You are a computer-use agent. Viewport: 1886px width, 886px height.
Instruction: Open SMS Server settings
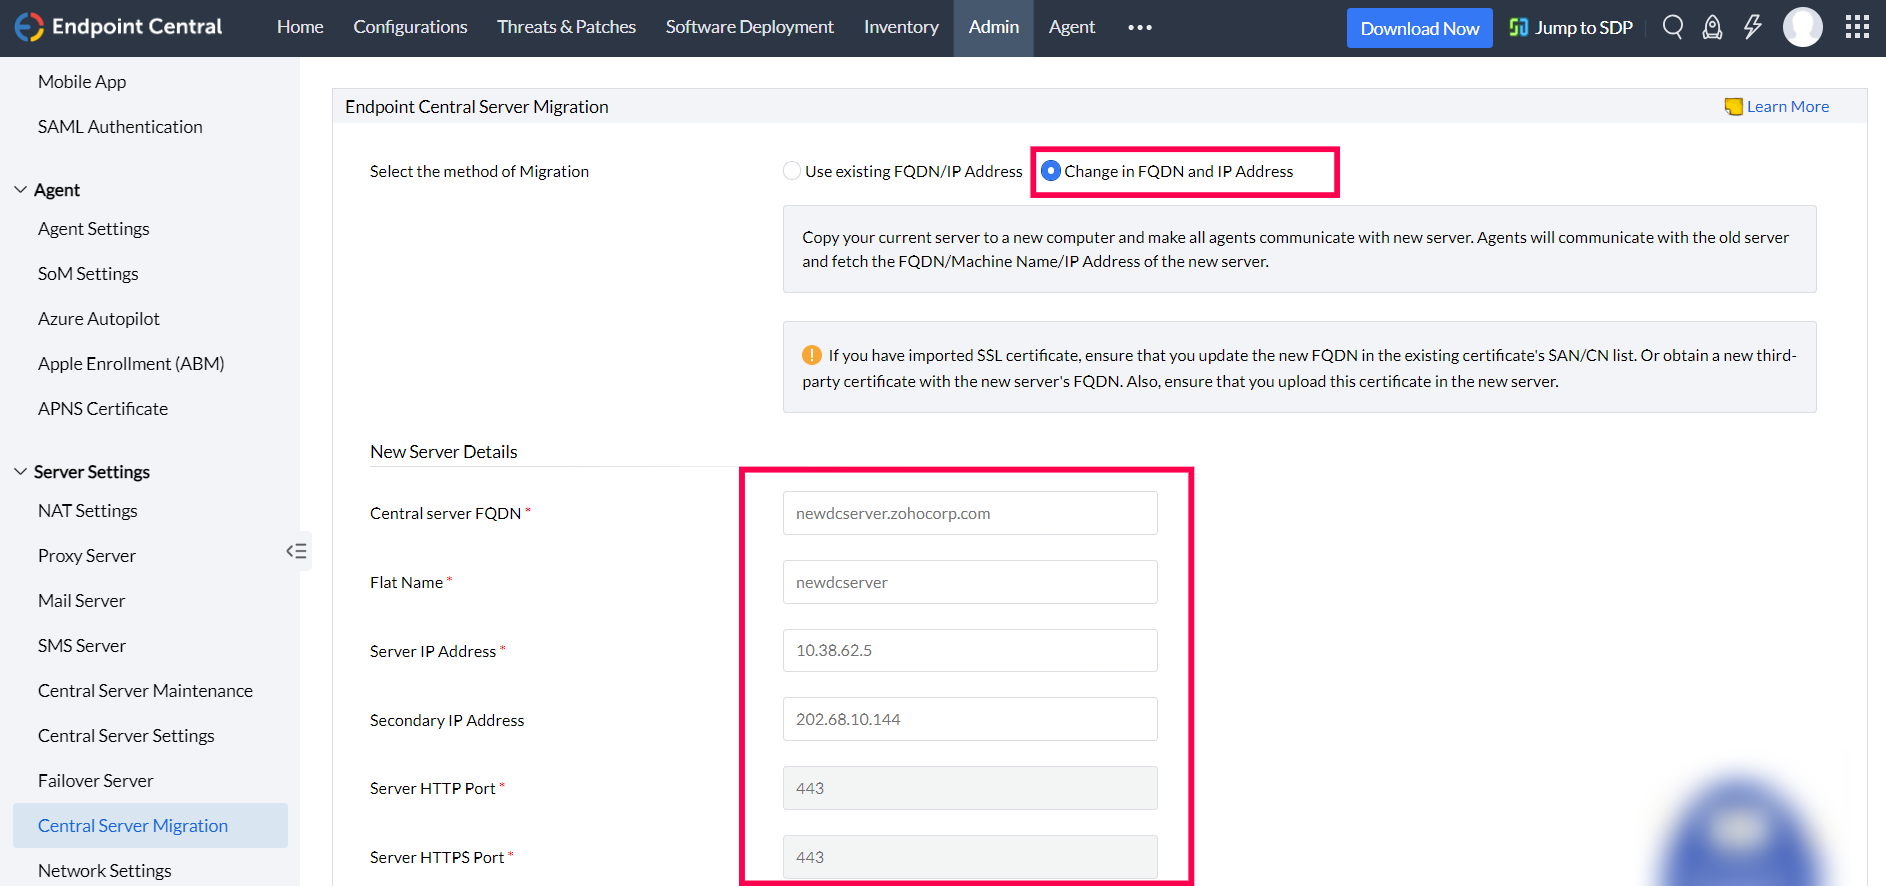pyautogui.click(x=81, y=646)
